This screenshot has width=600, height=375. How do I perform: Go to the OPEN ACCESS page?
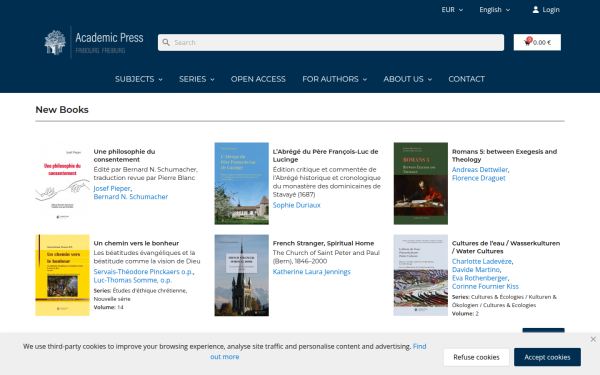[x=258, y=79]
